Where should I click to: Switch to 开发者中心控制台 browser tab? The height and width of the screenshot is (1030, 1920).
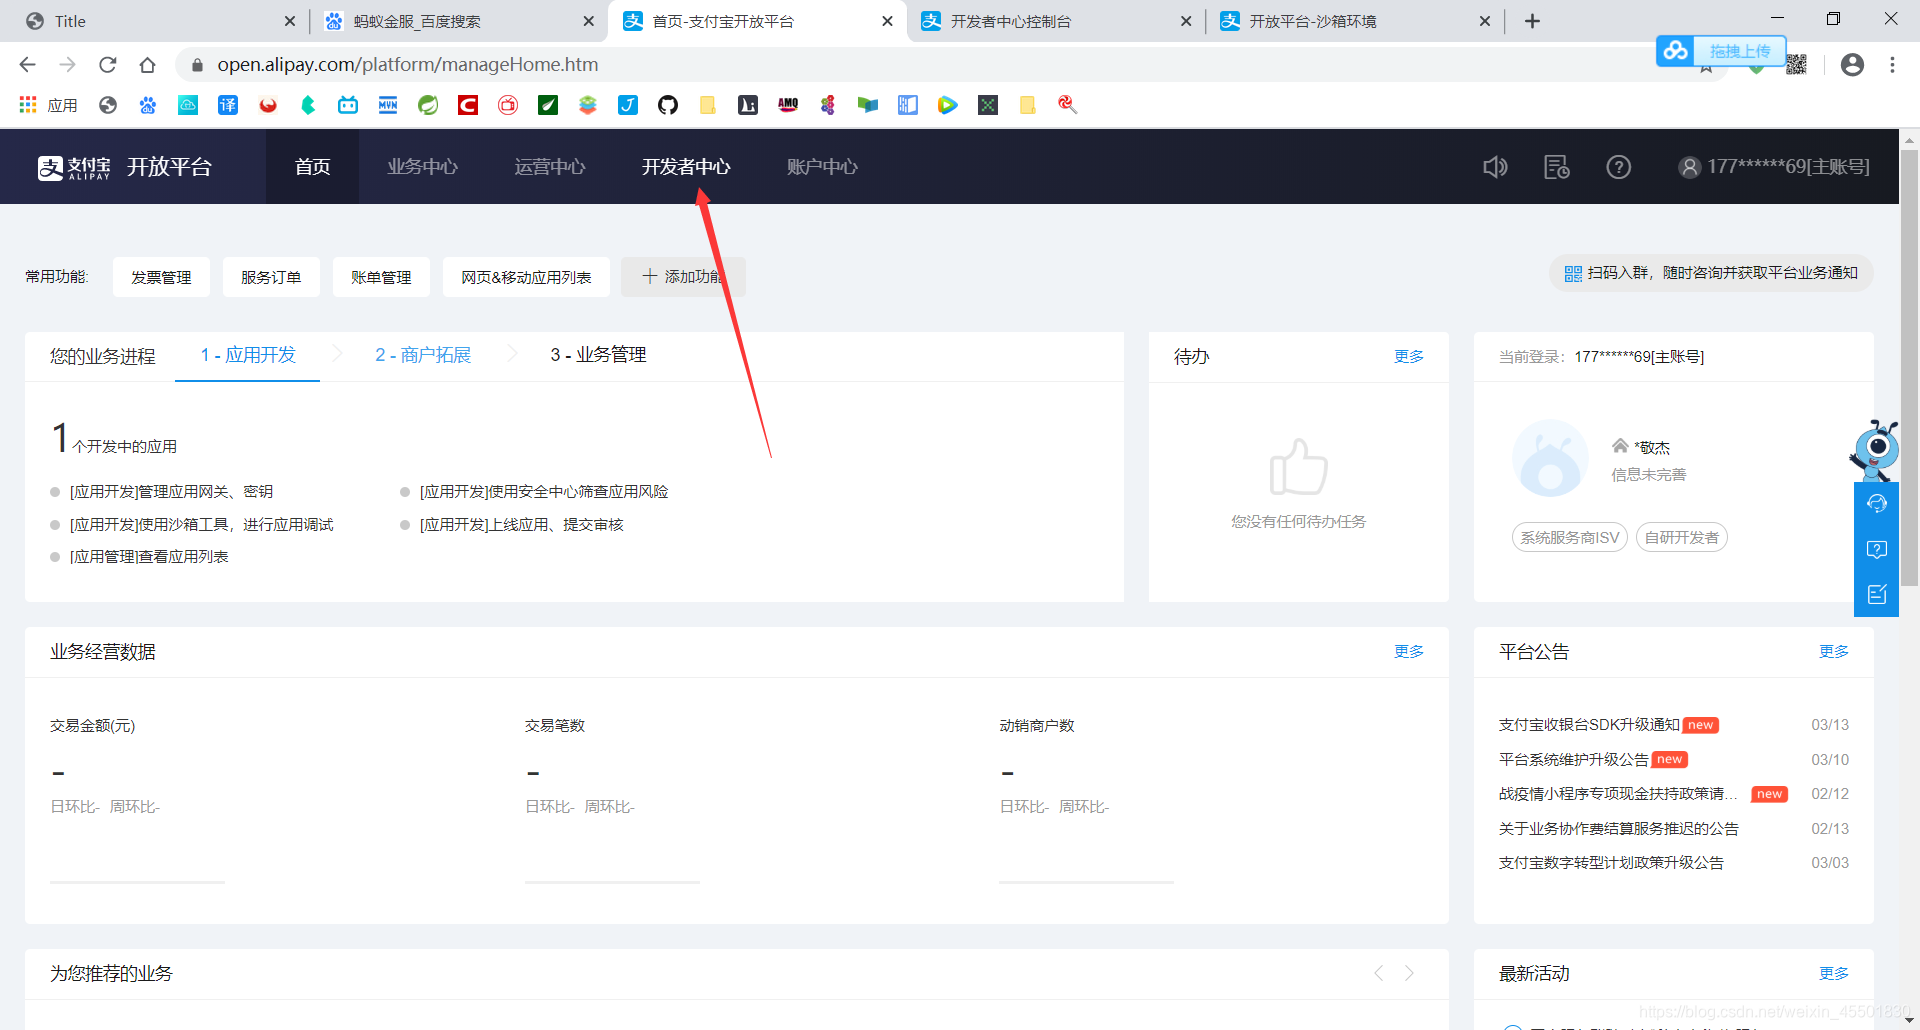coord(1055,21)
